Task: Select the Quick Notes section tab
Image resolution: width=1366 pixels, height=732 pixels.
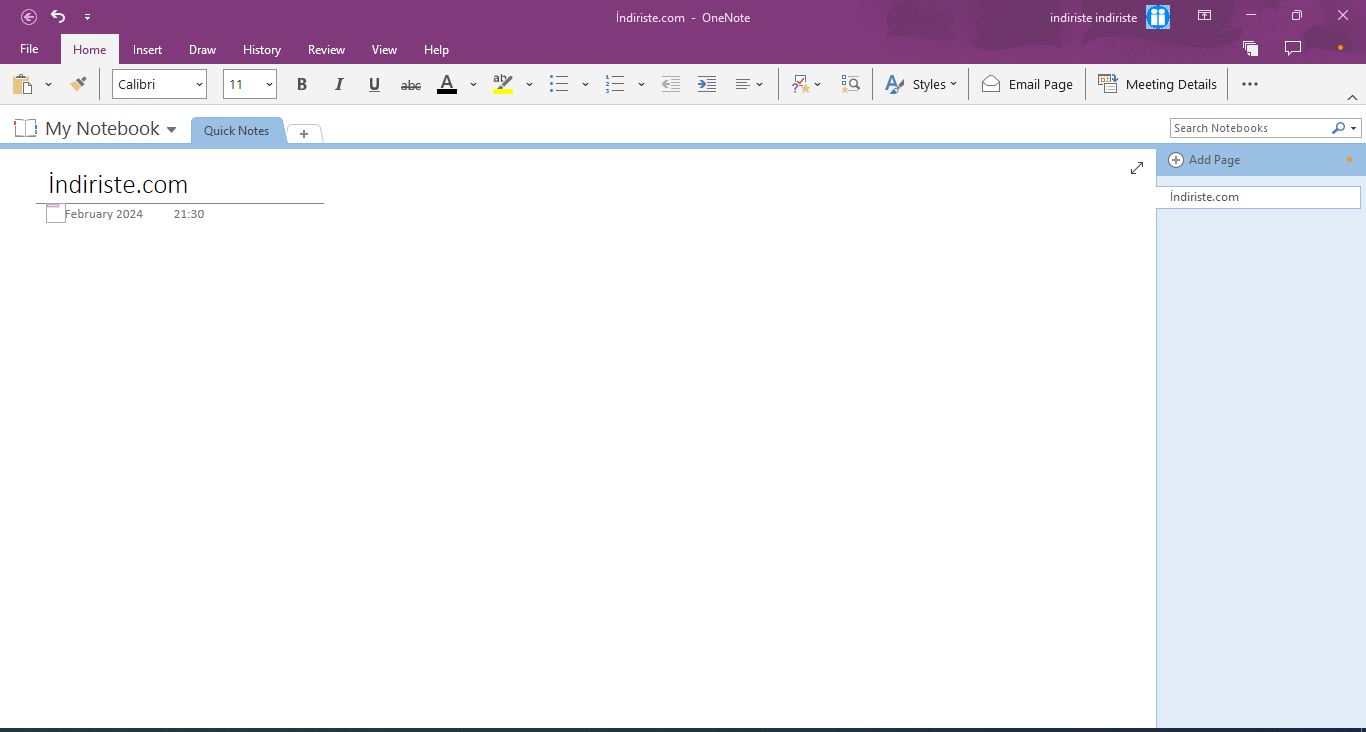Action: (x=237, y=131)
